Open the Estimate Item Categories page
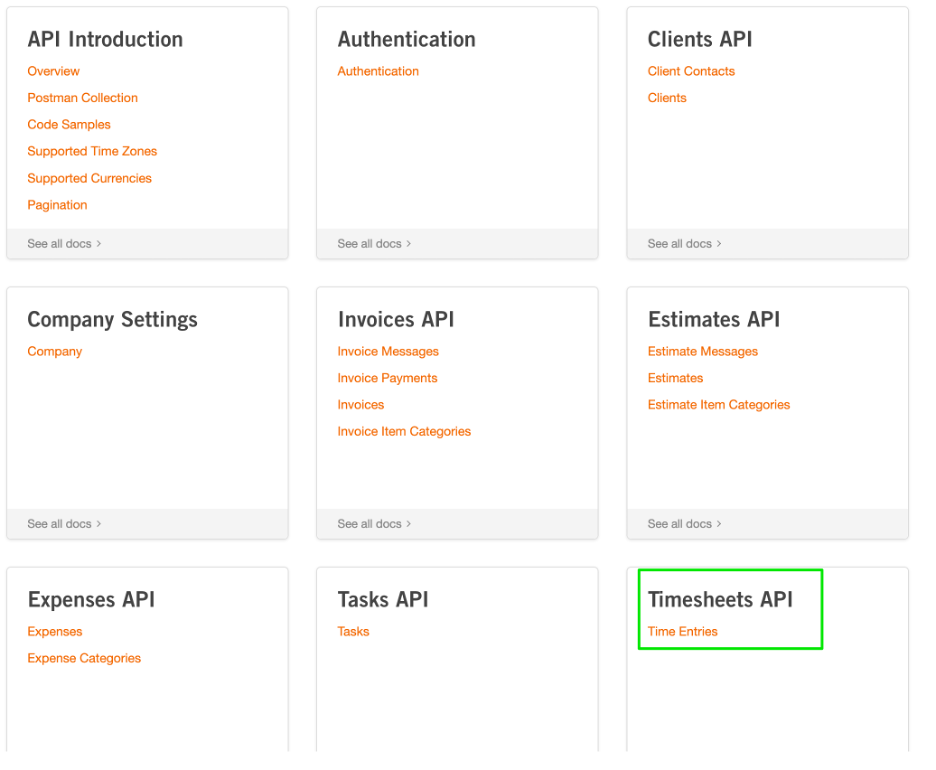This screenshot has height=770, width=936. pos(717,404)
